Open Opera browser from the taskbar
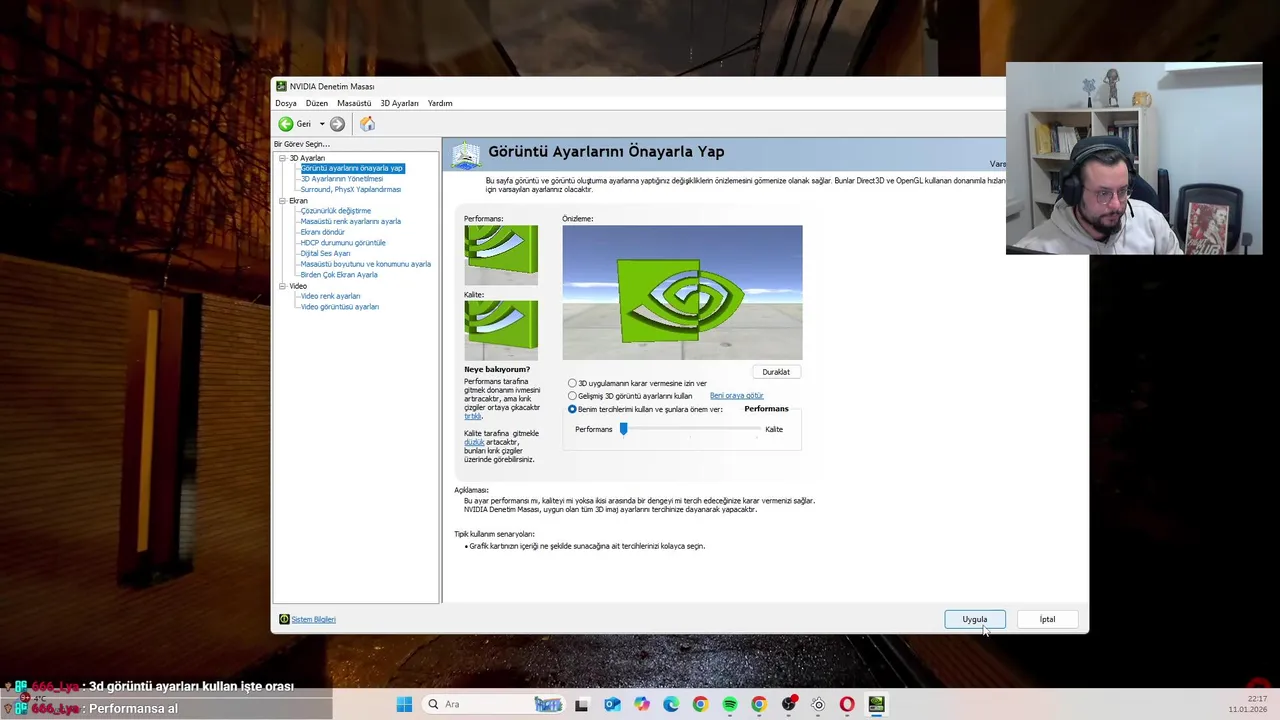 [847, 705]
